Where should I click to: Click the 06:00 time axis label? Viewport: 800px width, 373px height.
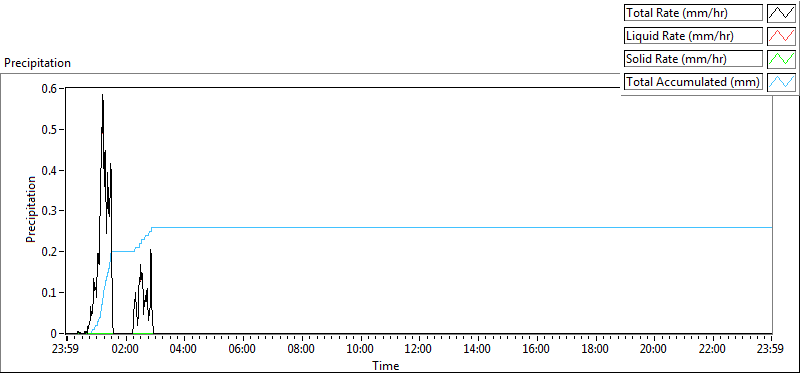coord(243,350)
